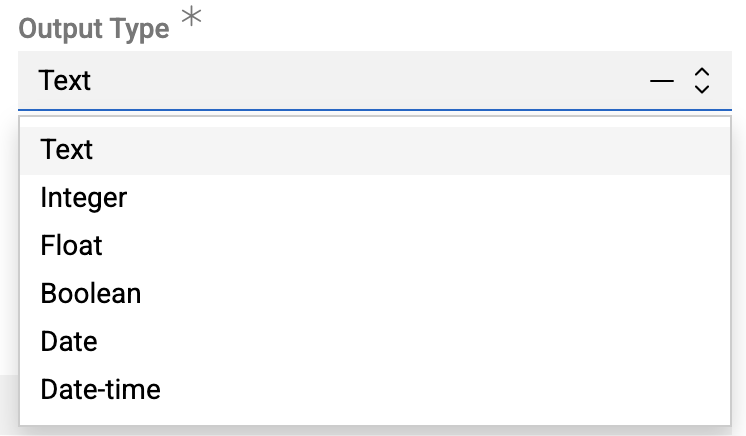Choose Integer from the dropdown list
The height and width of the screenshot is (436, 746).
(84, 198)
